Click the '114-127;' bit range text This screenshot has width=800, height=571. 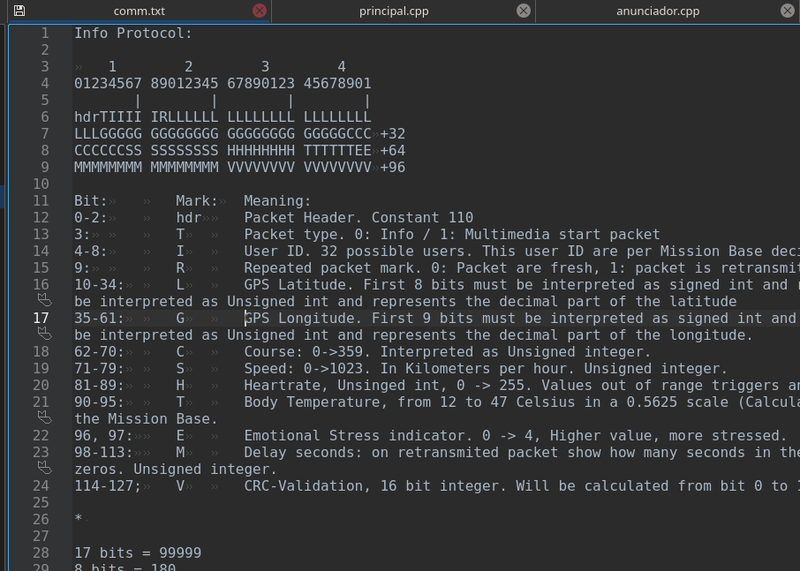[x=108, y=486]
